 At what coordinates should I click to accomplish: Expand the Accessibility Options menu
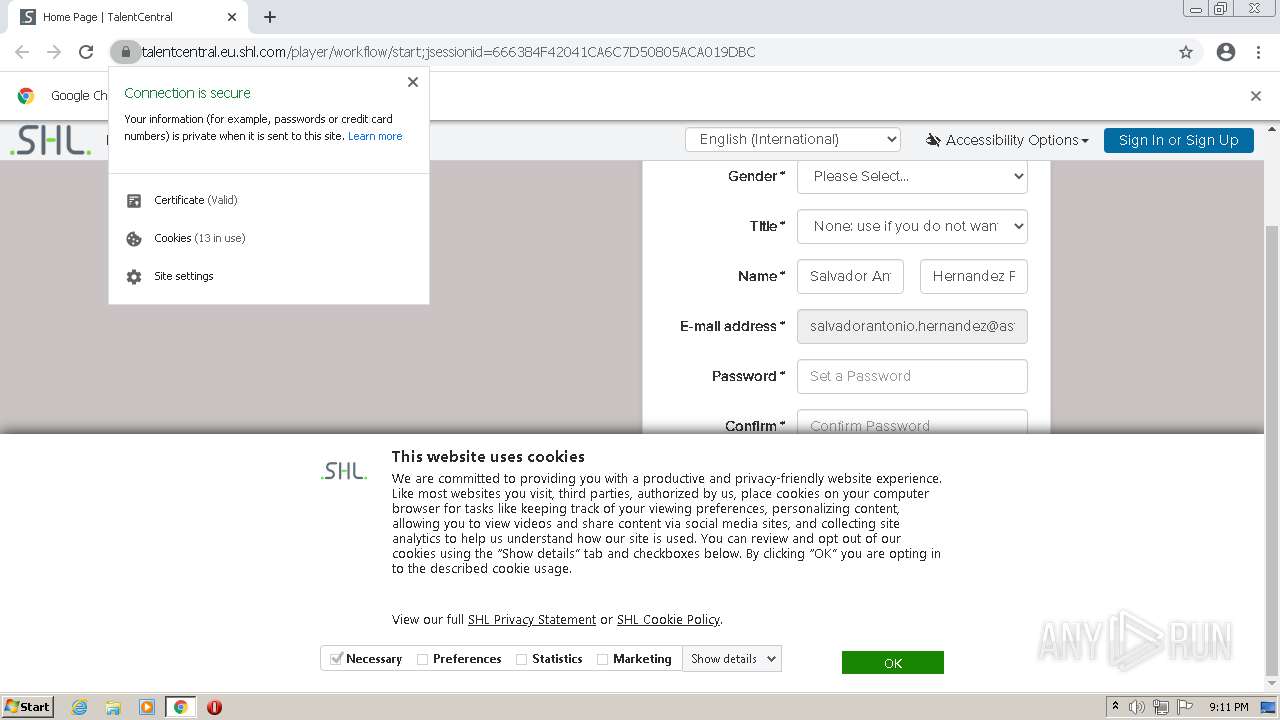pyautogui.click(x=1007, y=140)
